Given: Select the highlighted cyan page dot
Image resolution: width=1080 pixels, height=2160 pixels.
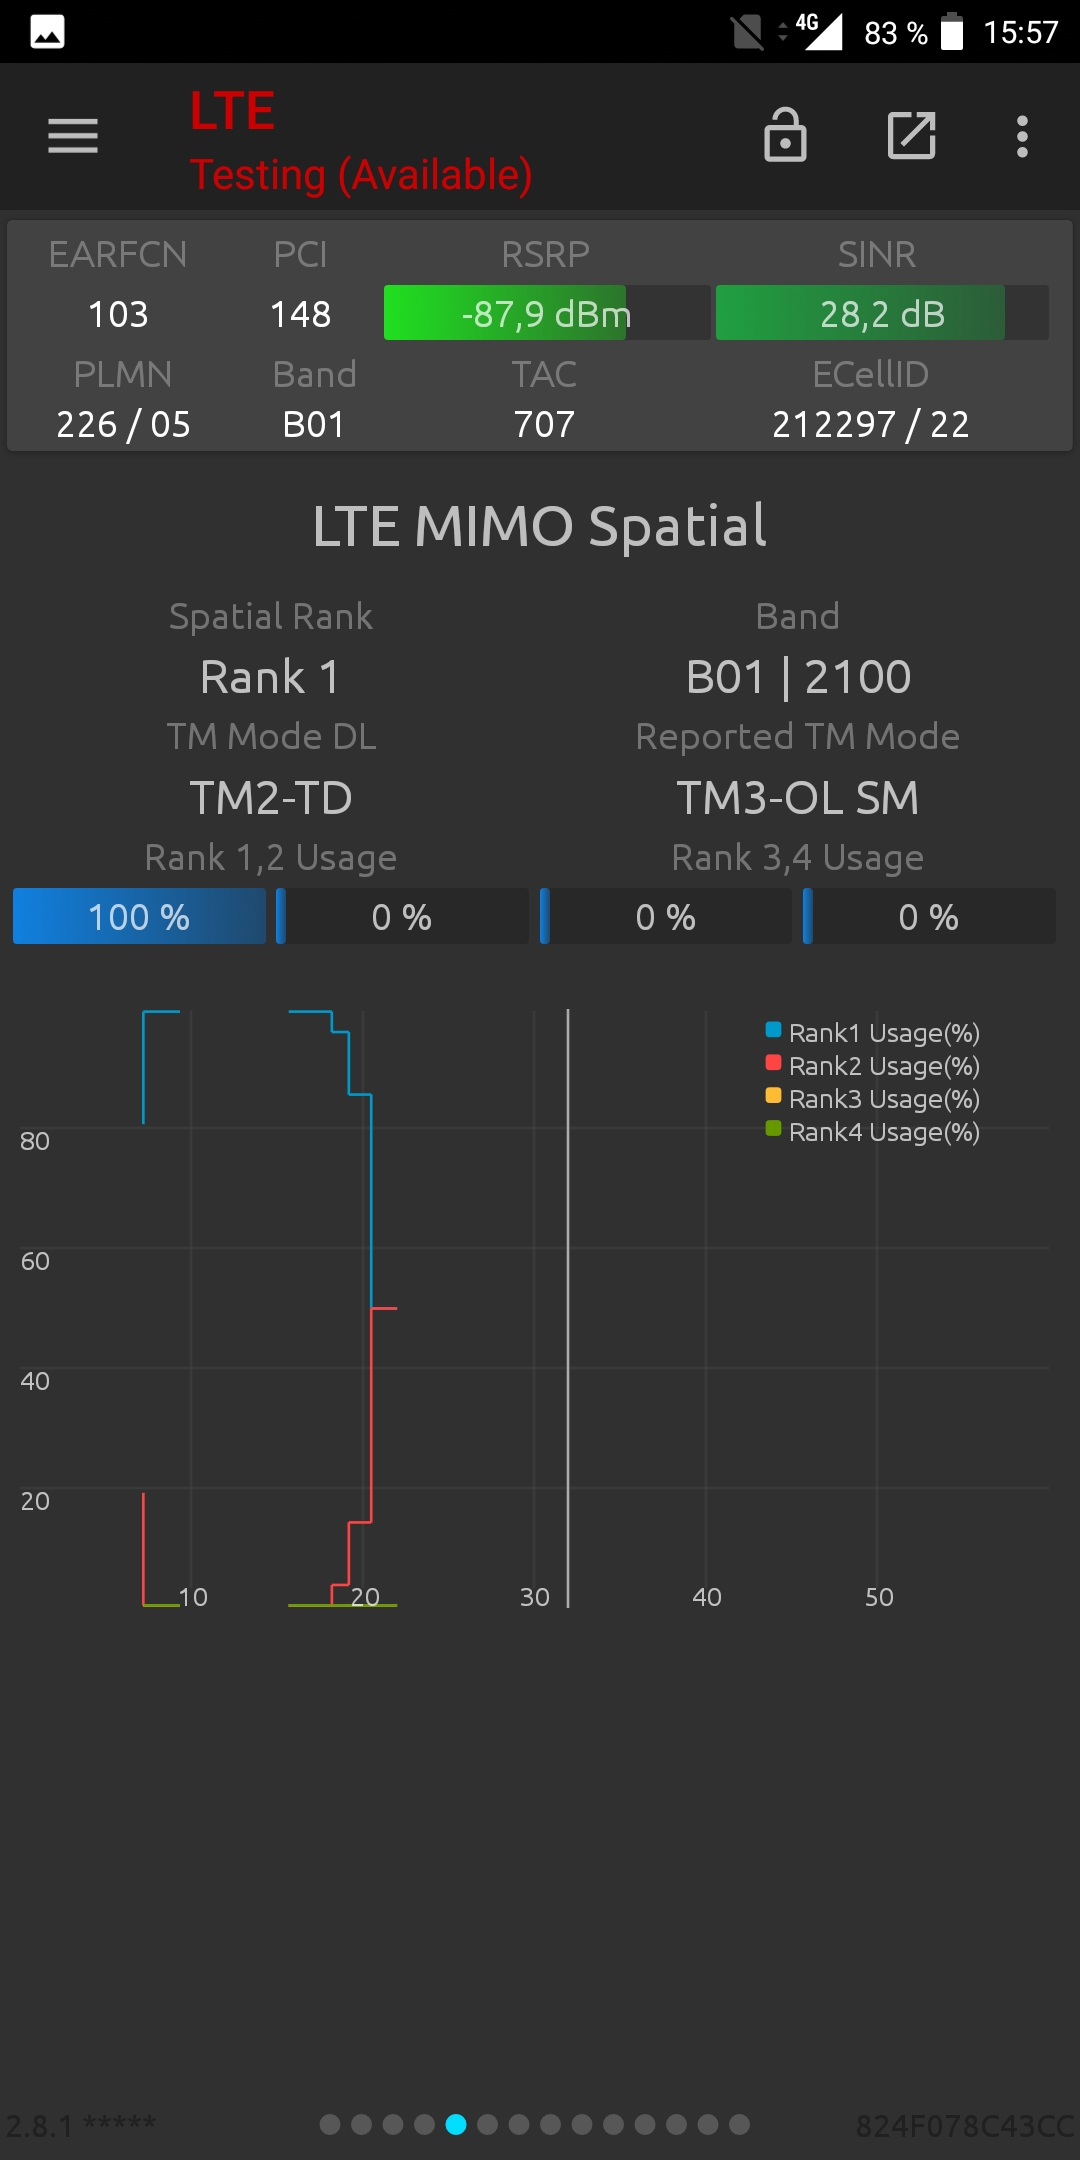Looking at the screenshot, I should 456,2124.
